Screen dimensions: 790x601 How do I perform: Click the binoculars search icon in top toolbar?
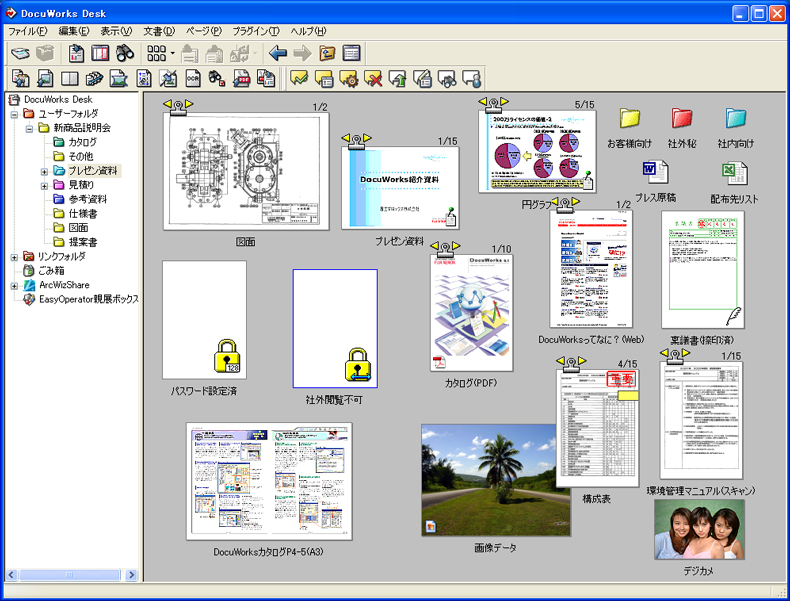pos(124,53)
